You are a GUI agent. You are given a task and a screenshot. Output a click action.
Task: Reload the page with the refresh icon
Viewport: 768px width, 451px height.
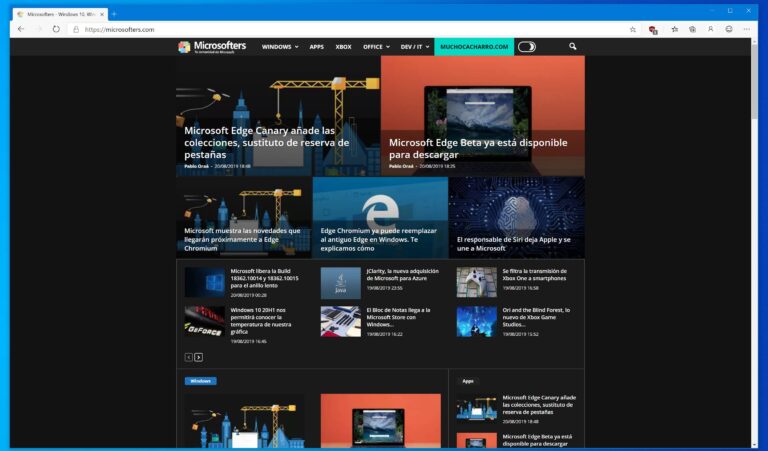56,29
